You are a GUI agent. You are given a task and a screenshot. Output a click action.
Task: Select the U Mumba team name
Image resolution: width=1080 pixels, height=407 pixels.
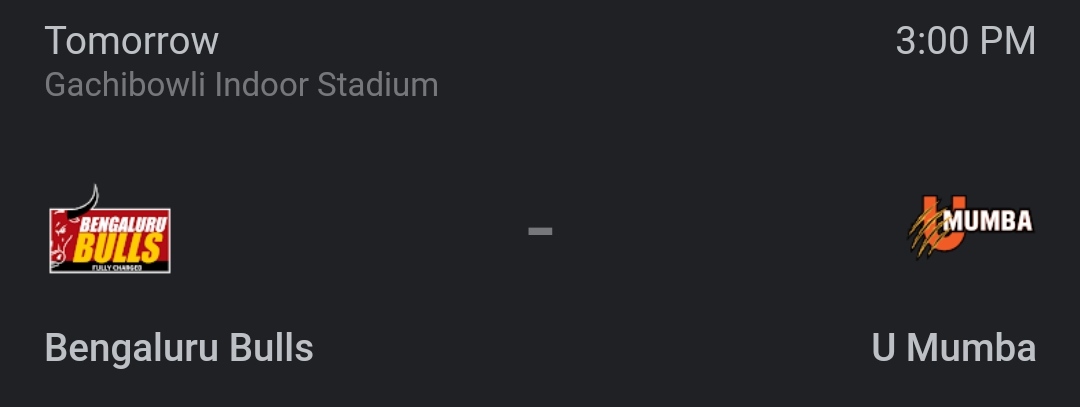(x=954, y=348)
